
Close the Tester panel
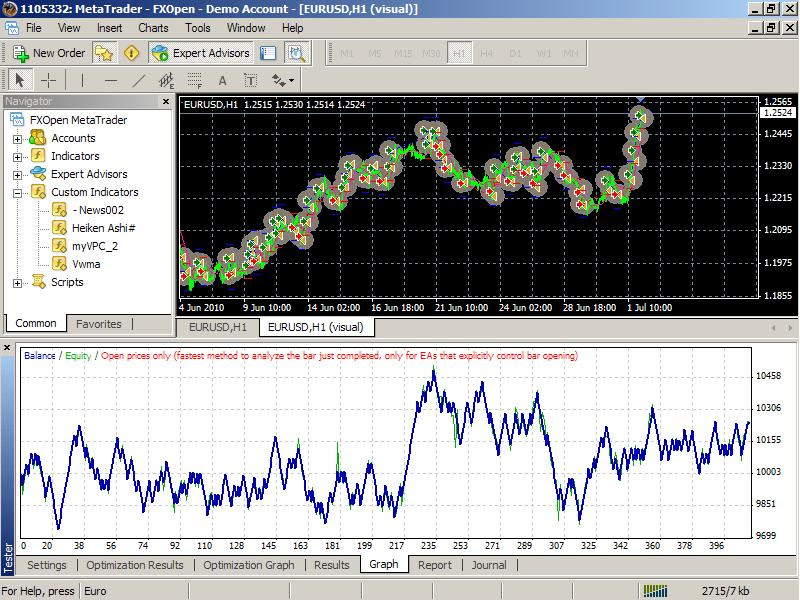tap(7, 348)
